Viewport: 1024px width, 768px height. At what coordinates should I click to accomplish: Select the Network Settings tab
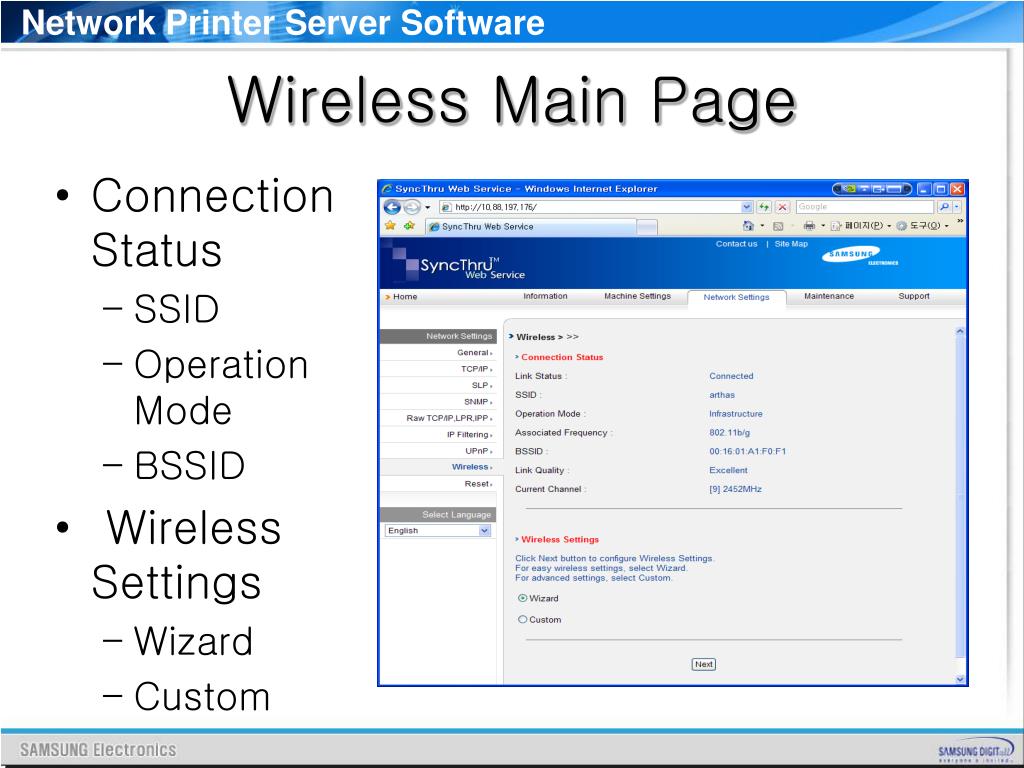(737, 297)
